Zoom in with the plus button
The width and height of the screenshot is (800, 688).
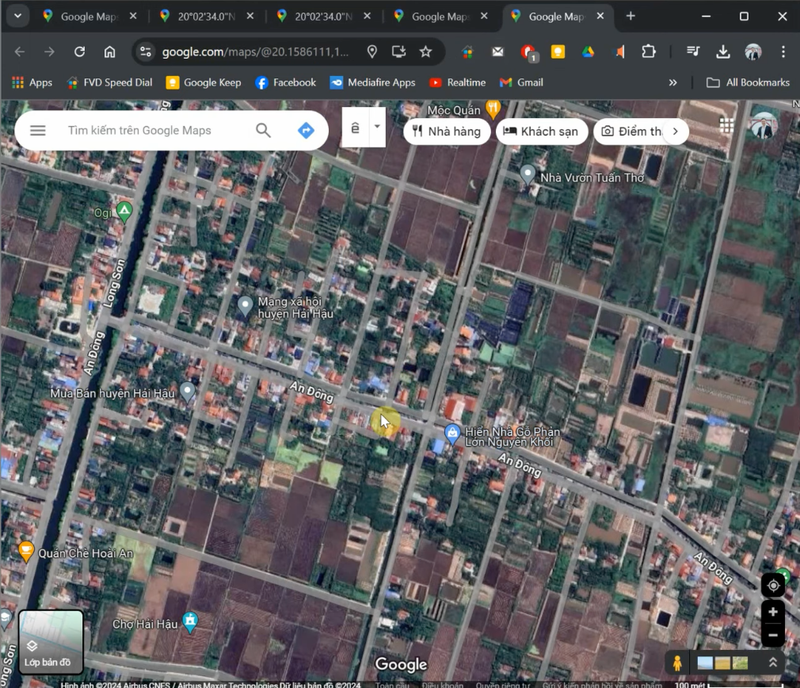point(773,611)
